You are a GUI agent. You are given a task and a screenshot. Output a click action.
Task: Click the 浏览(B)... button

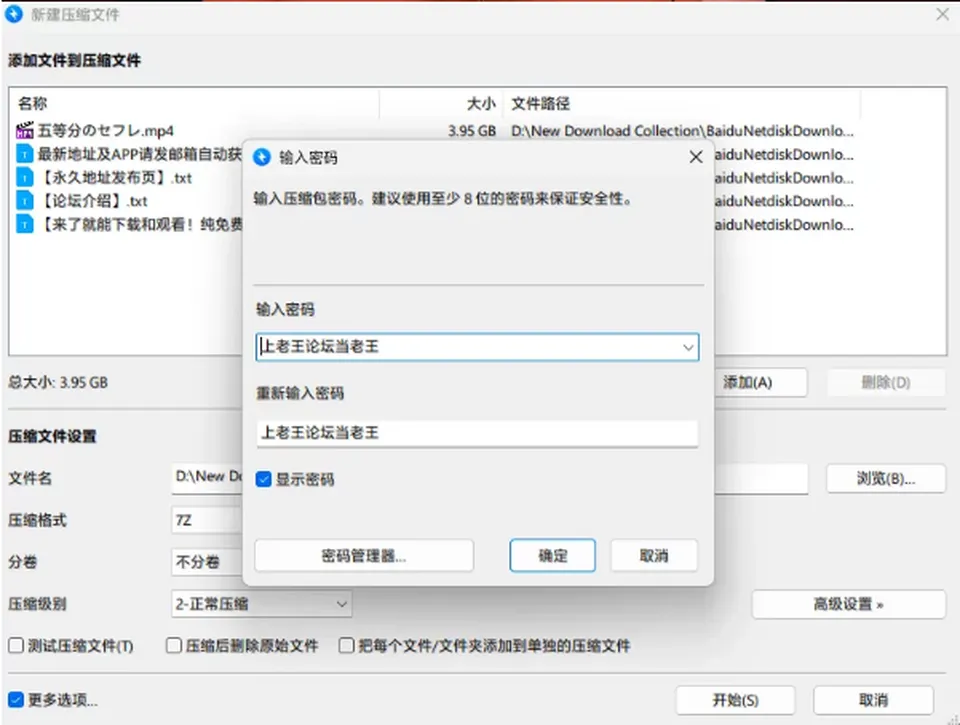pyautogui.click(x=886, y=478)
